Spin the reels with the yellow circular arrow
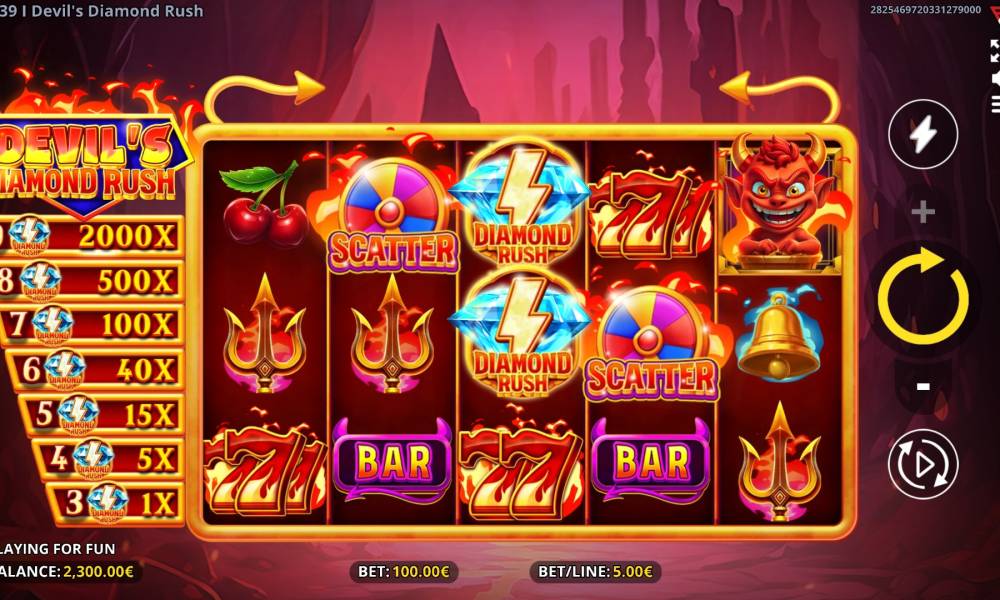The height and width of the screenshot is (600, 1000). point(923,296)
